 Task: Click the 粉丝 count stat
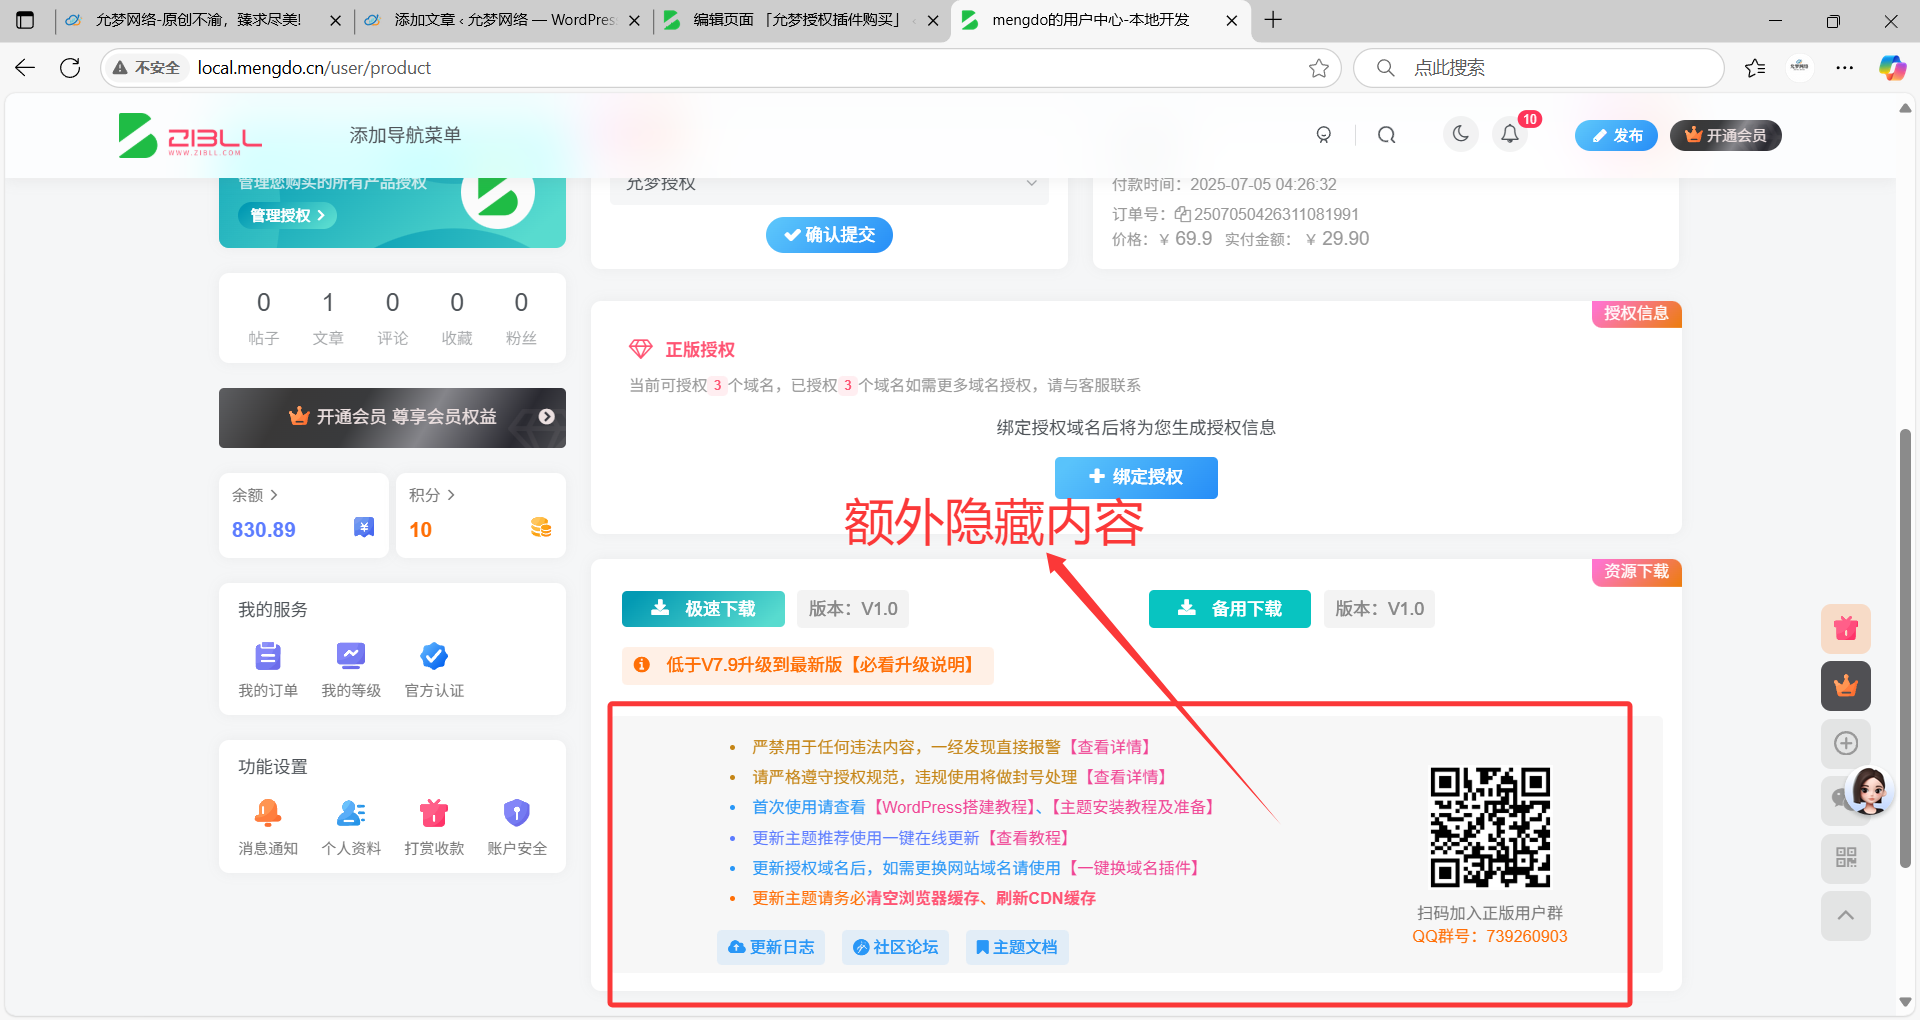[521, 317]
